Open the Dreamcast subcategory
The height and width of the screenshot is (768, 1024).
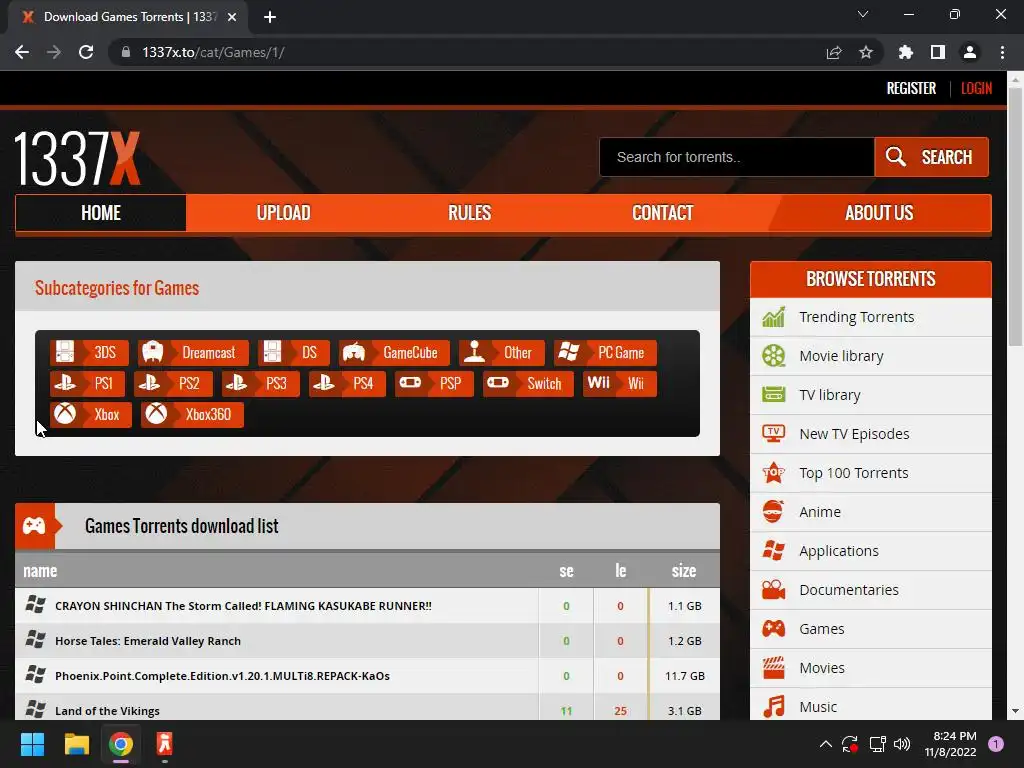pyautogui.click(x=193, y=353)
